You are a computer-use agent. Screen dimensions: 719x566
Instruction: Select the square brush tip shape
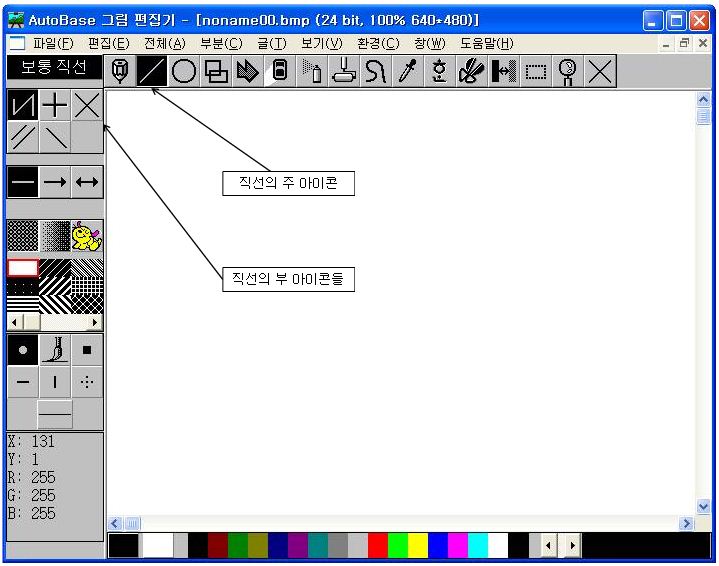pyautogui.click(x=87, y=350)
